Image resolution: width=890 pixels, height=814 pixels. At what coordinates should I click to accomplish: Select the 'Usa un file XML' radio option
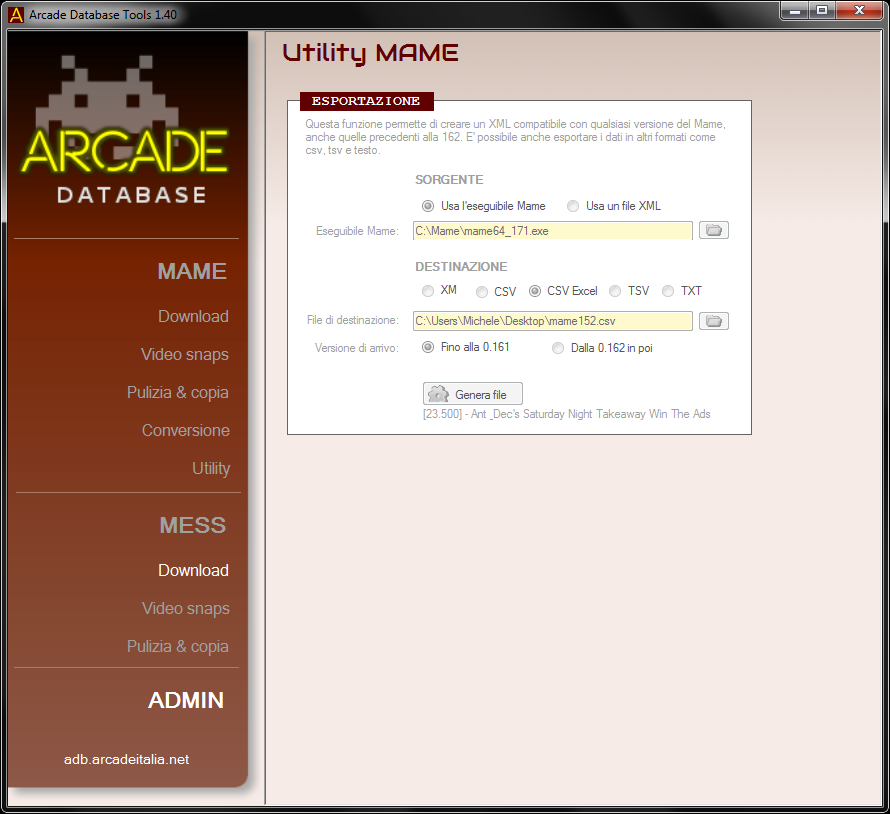pyautogui.click(x=573, y=206)
